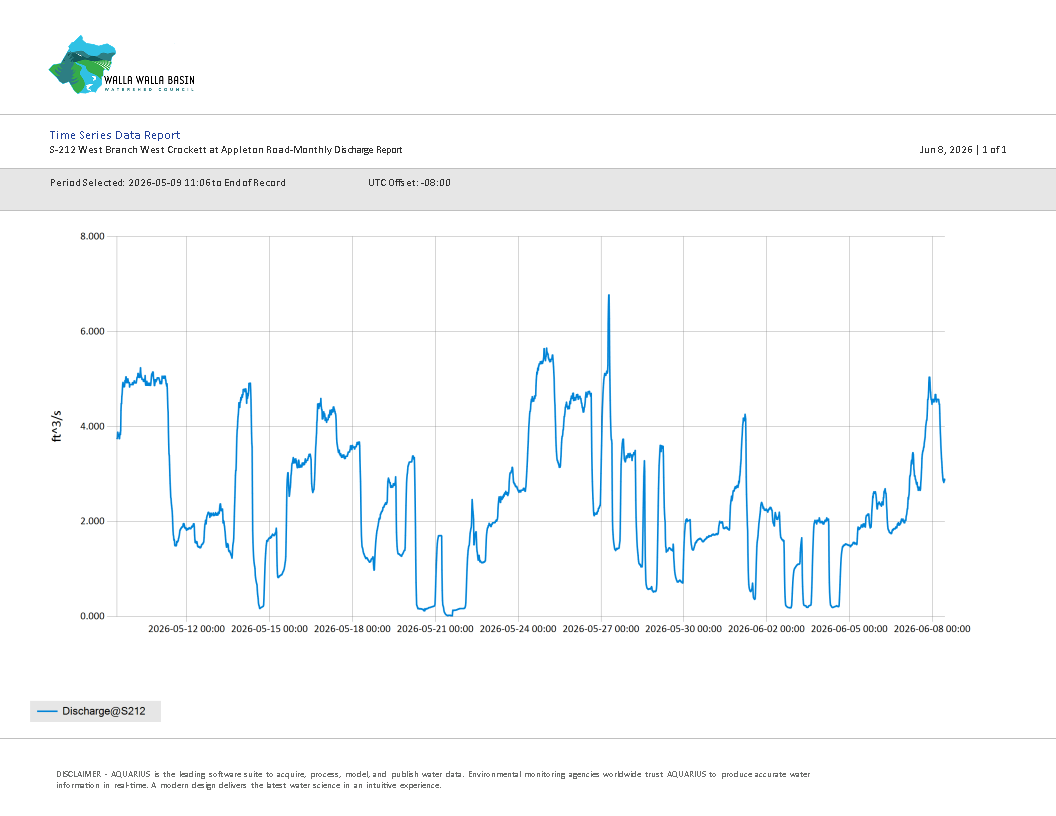Click the 0.000 y-axis label
The image size is (1056, 816).
pyautogui.click(x=92, y=616)
